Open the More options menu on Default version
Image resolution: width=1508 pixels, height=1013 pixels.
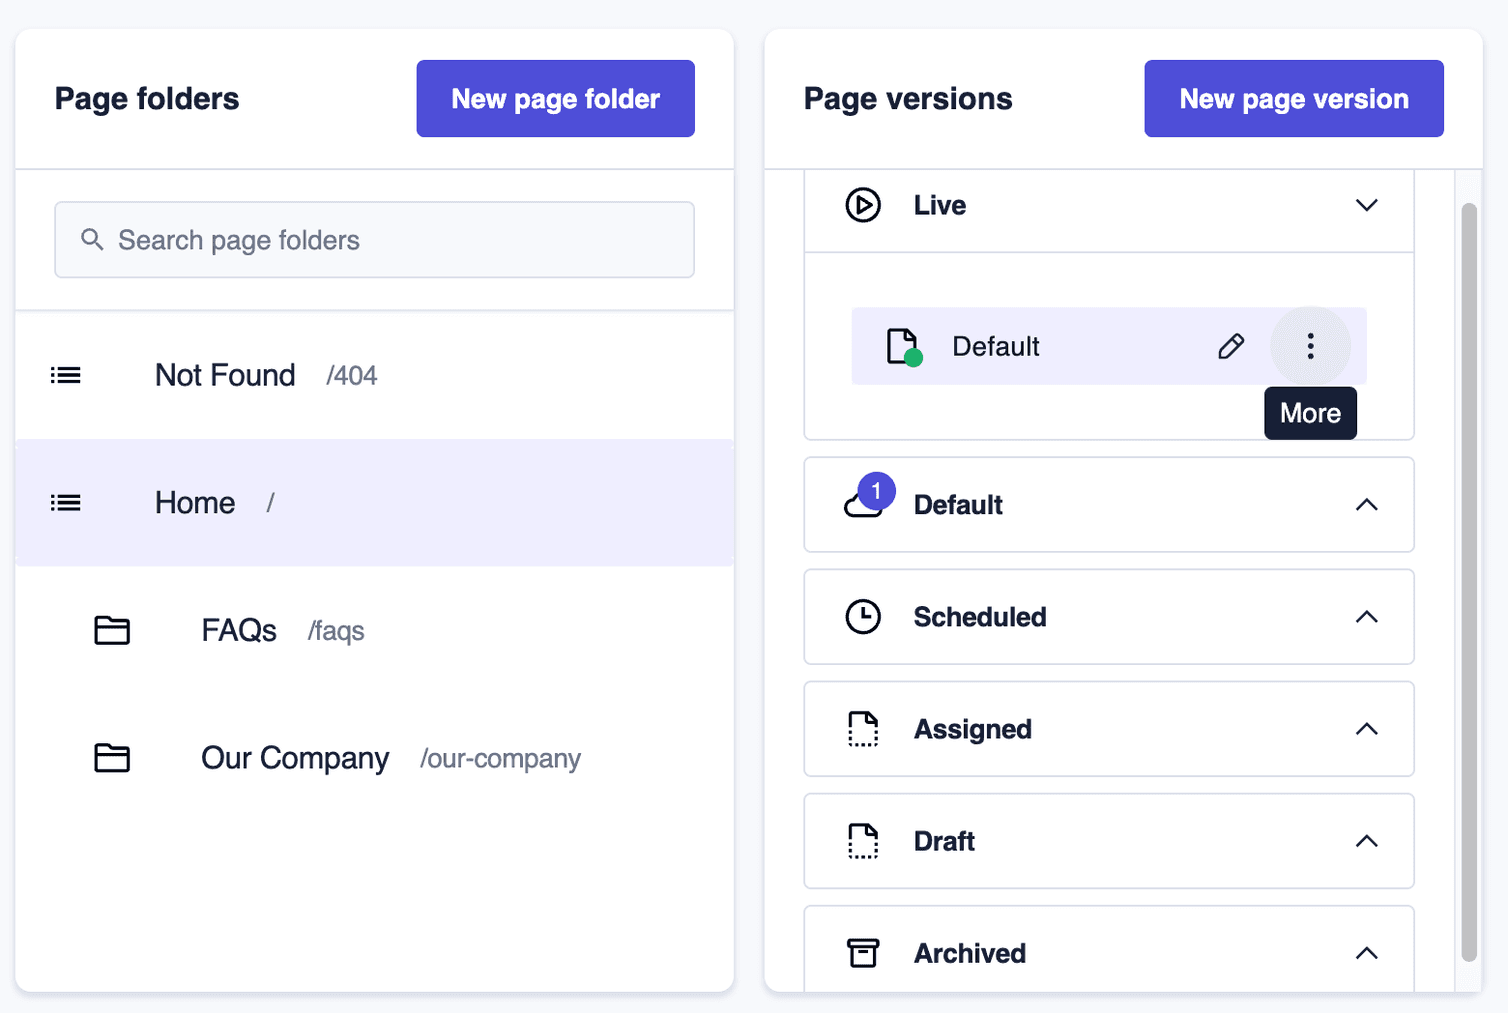[x=1310, y=346]
